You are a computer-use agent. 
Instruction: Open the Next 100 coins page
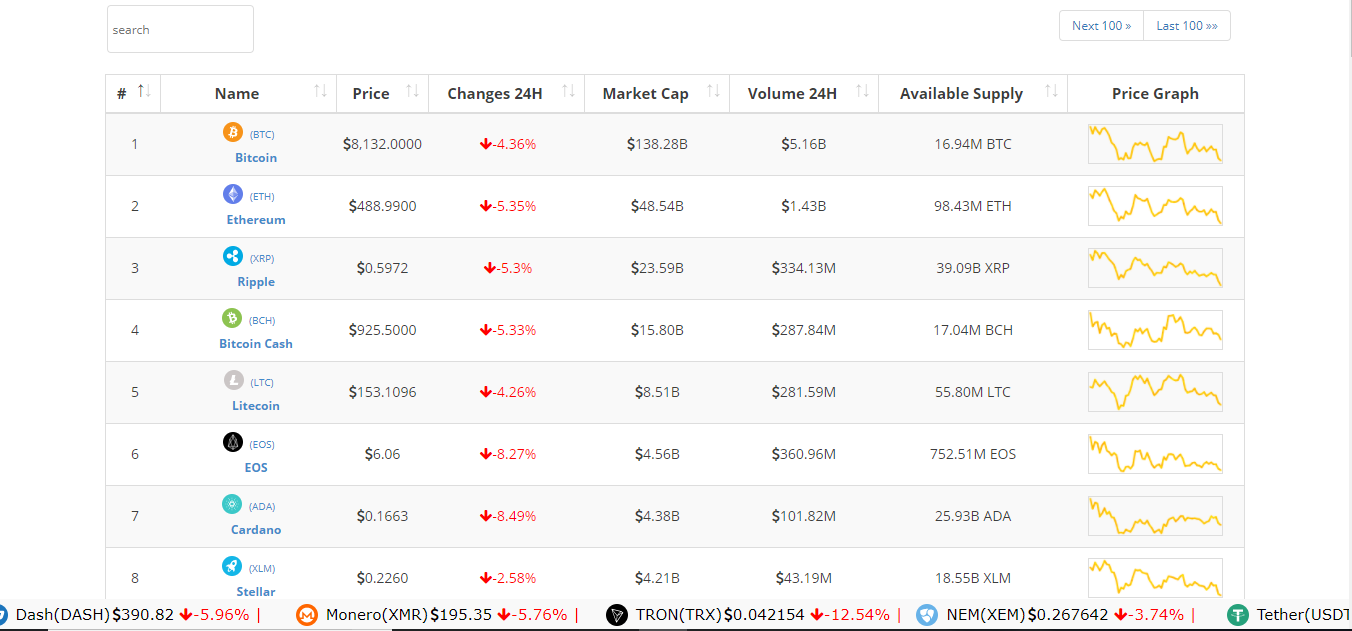click(1100, 25)
